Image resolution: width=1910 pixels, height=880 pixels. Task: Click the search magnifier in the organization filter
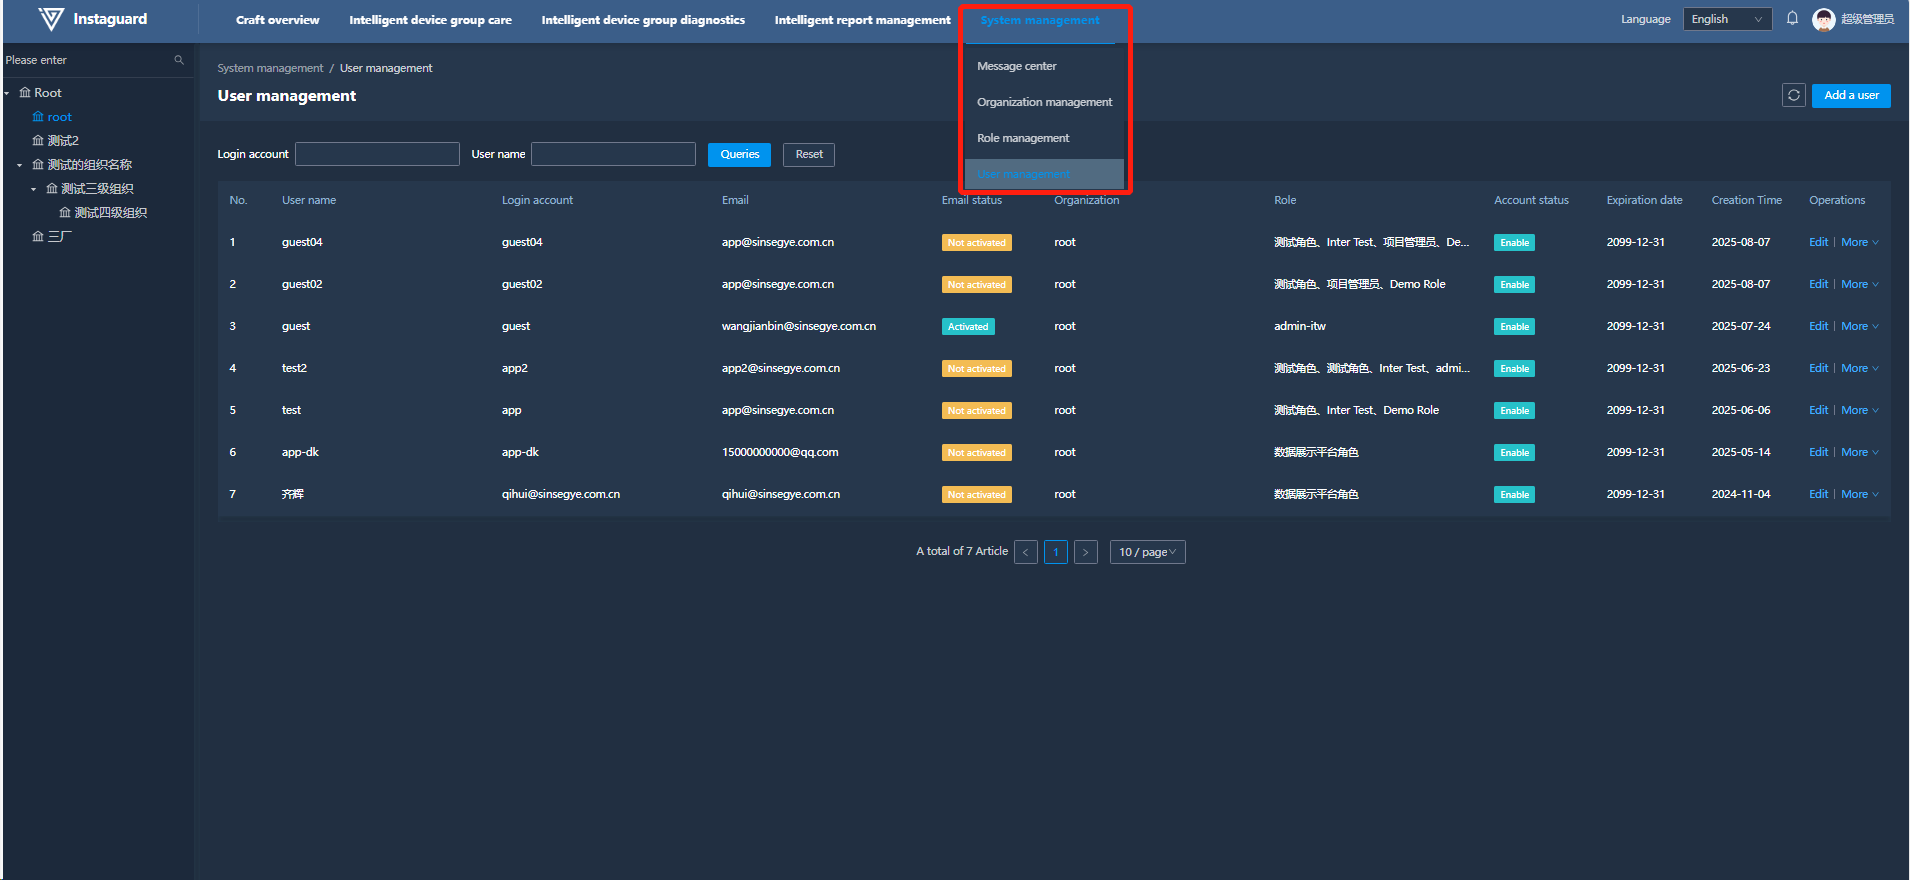(x=179, y=60)
